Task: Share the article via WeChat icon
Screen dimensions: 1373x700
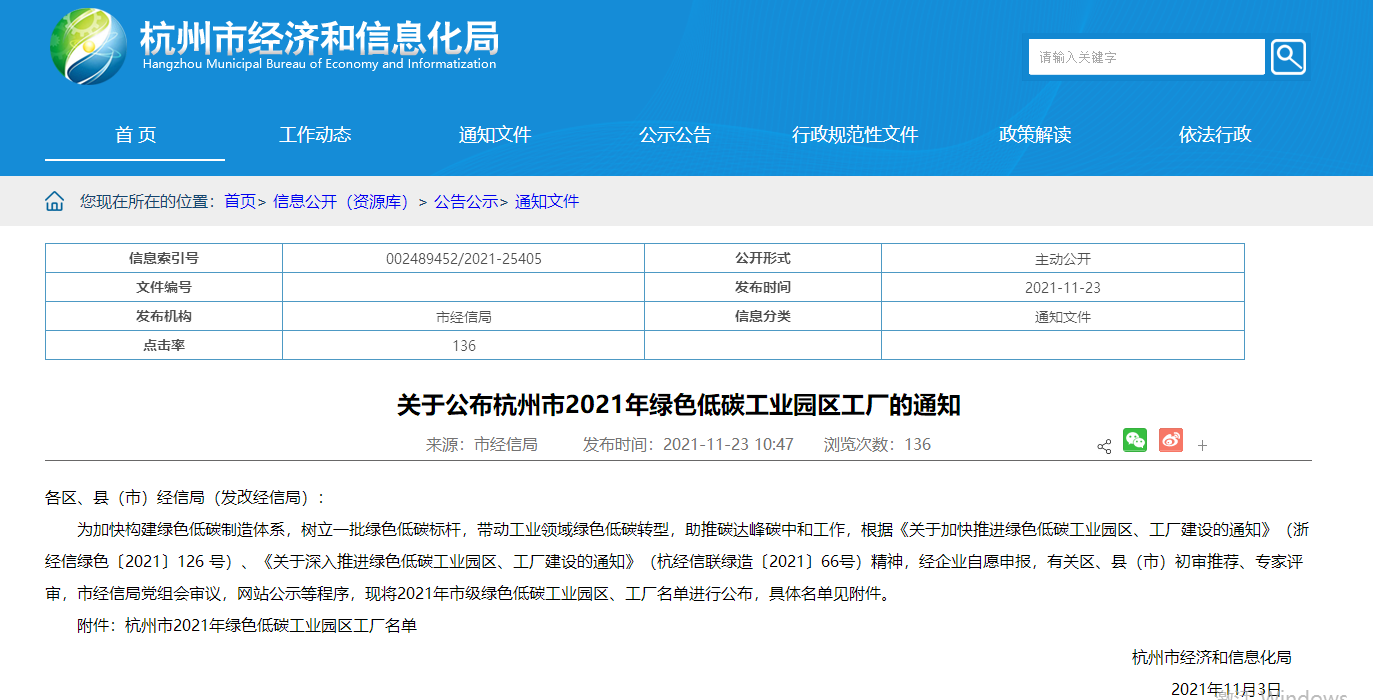Action: pyautogui.click(x=1135, y=440)
